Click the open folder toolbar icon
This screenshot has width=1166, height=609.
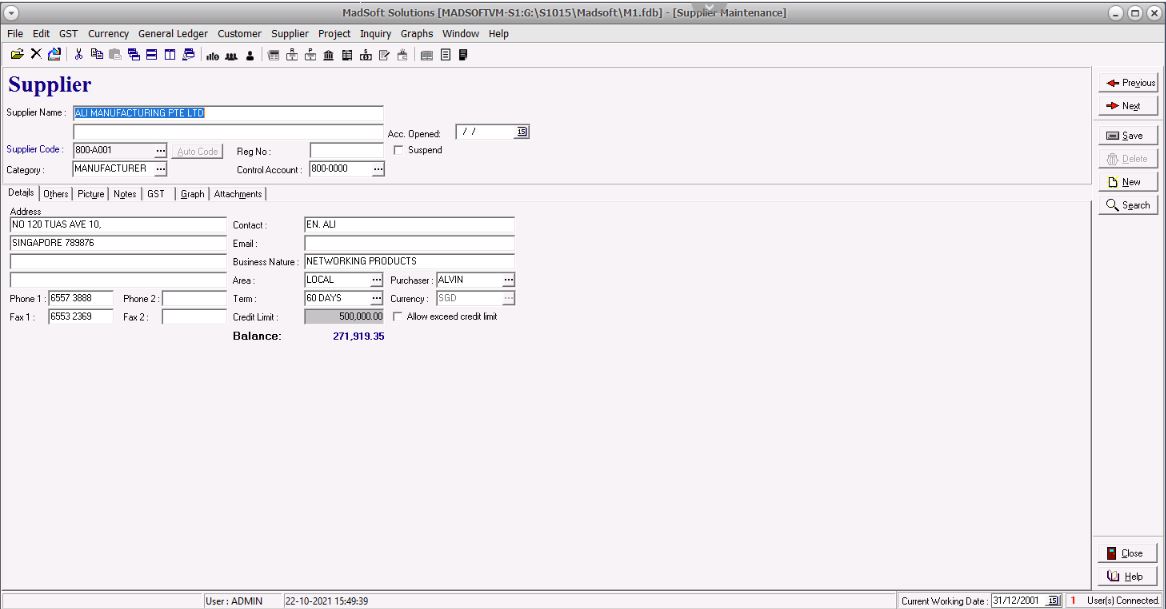tap(16, 54)
